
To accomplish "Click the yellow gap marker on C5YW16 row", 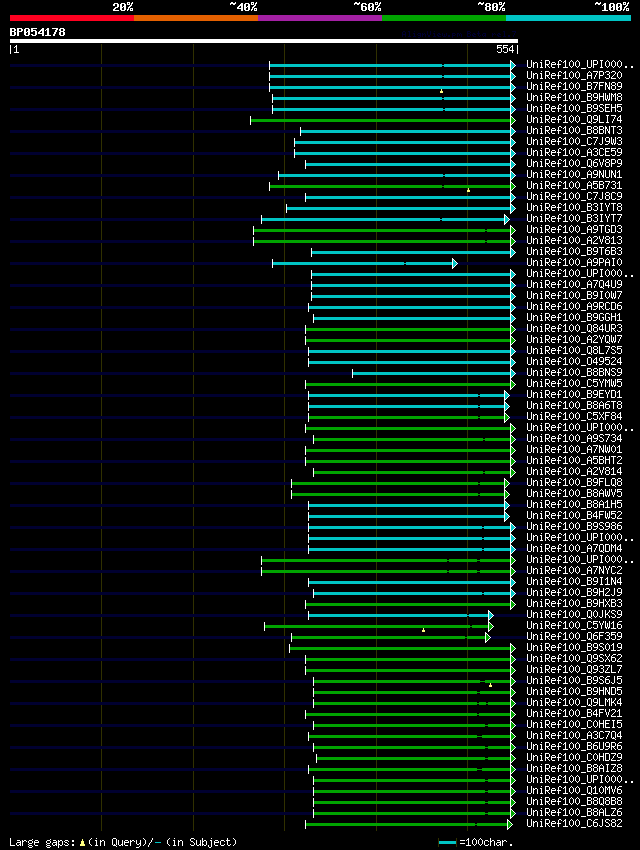I will 423,630.
